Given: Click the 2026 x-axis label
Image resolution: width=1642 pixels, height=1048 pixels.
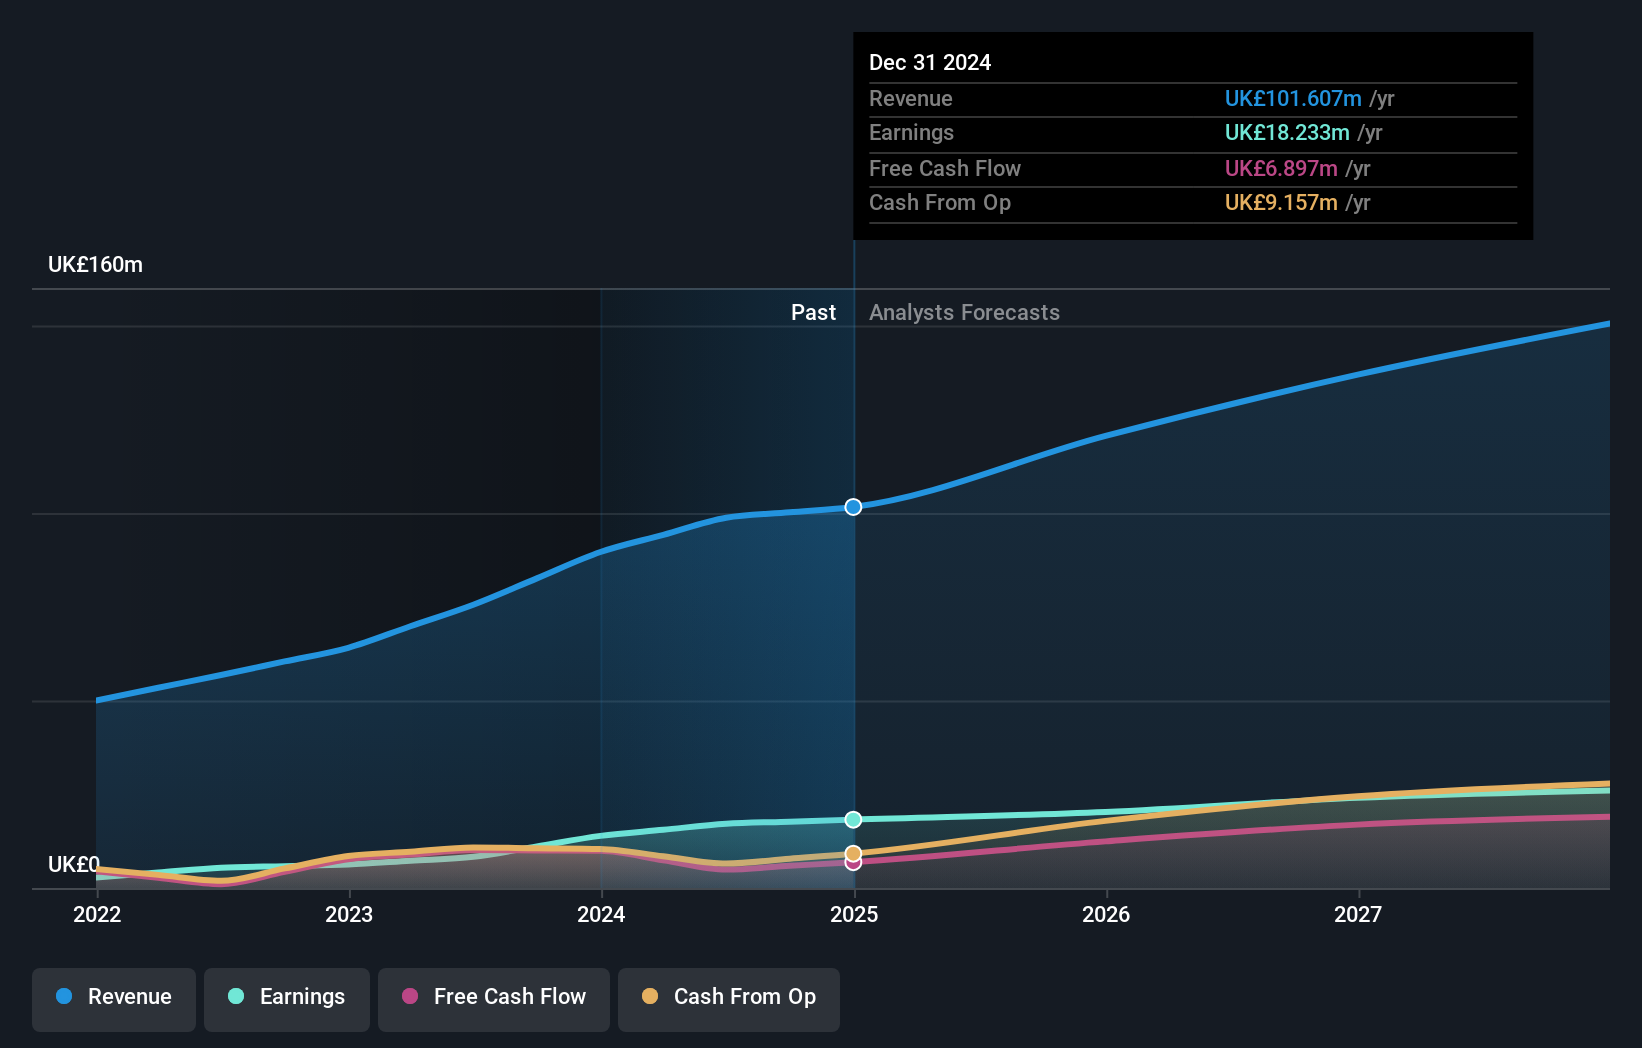Looking at the screenshot, I should point(1106,914).
